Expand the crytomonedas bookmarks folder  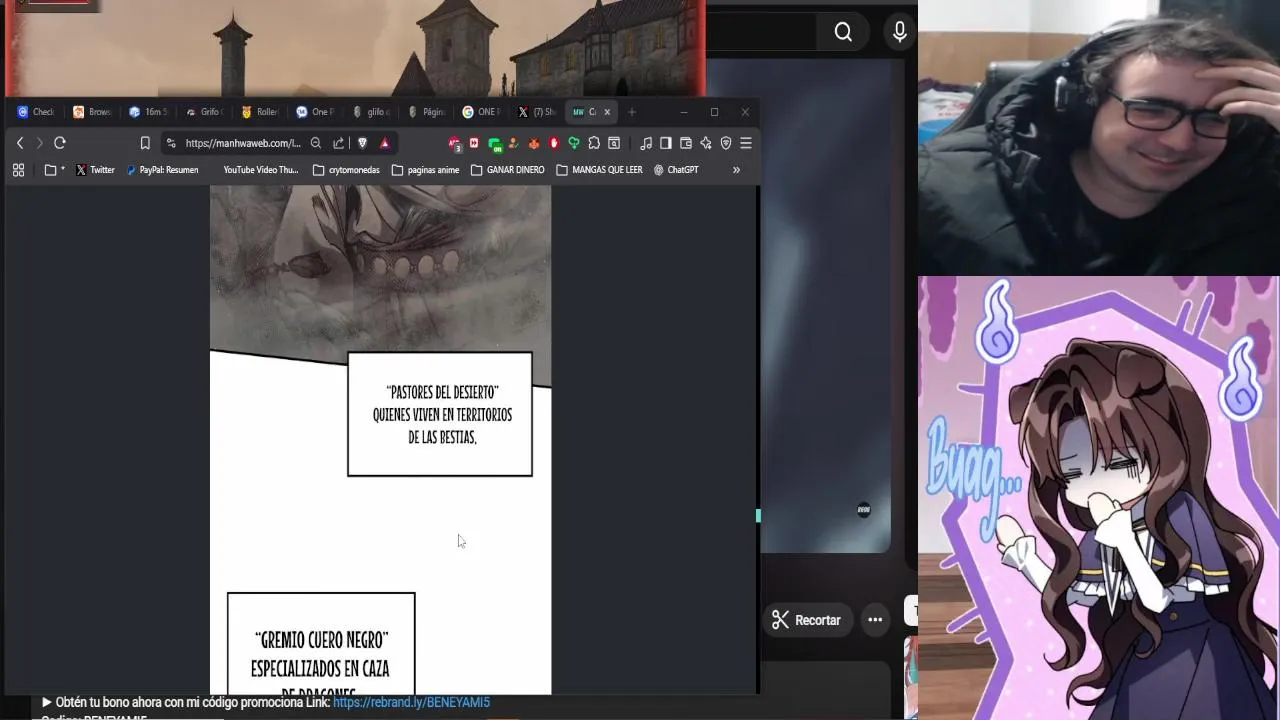point(346,170)
